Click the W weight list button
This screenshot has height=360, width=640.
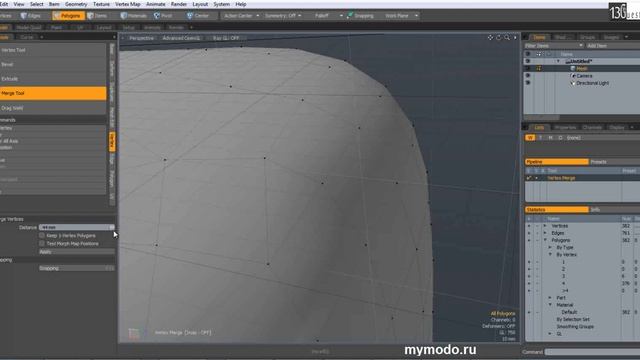(530, 138)
